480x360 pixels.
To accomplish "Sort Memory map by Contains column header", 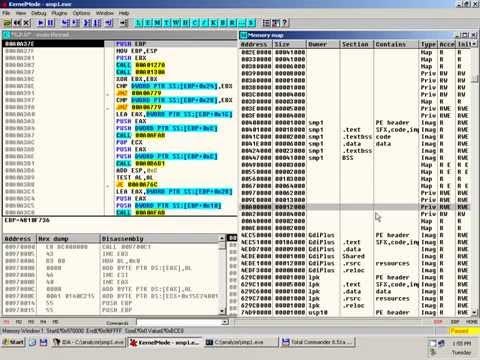I will coord(396,44).
